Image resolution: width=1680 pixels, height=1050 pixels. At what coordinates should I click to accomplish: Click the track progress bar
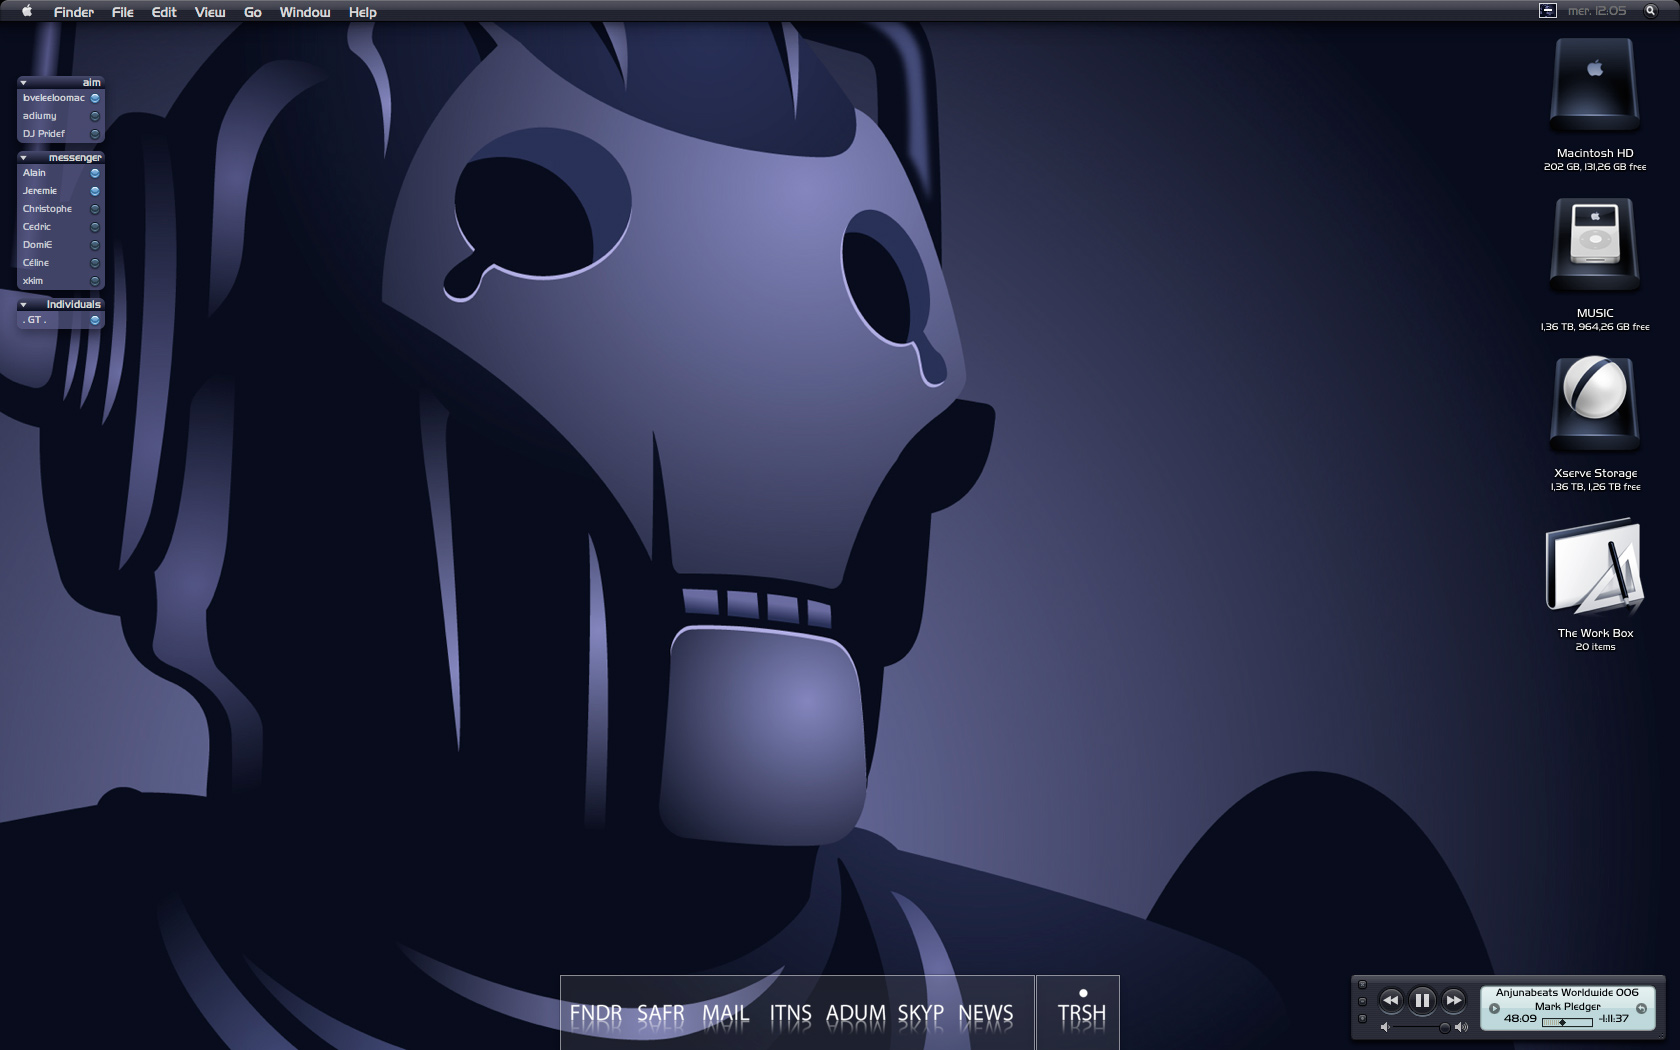coord(1567,1022)
